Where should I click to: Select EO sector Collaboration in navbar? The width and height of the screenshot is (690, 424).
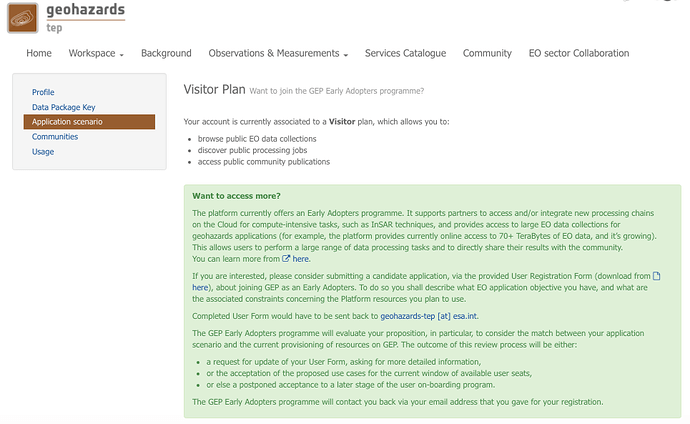click(x=579, y=53)
